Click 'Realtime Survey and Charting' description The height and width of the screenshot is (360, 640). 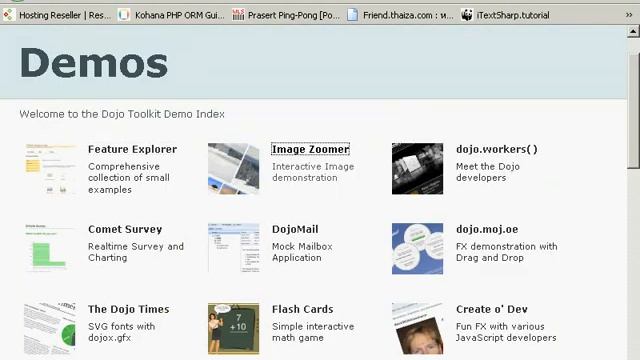tap(136, 252)
